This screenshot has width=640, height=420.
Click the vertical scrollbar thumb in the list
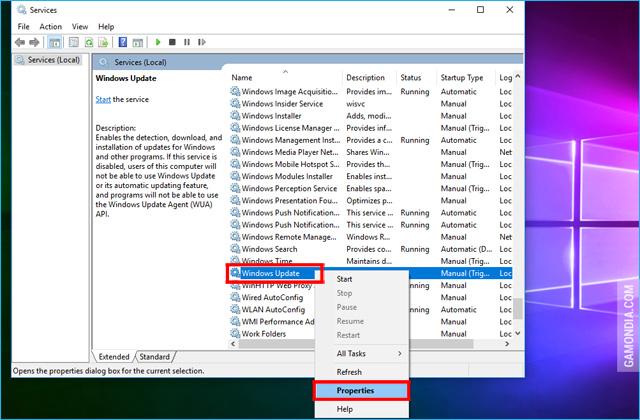518,309
